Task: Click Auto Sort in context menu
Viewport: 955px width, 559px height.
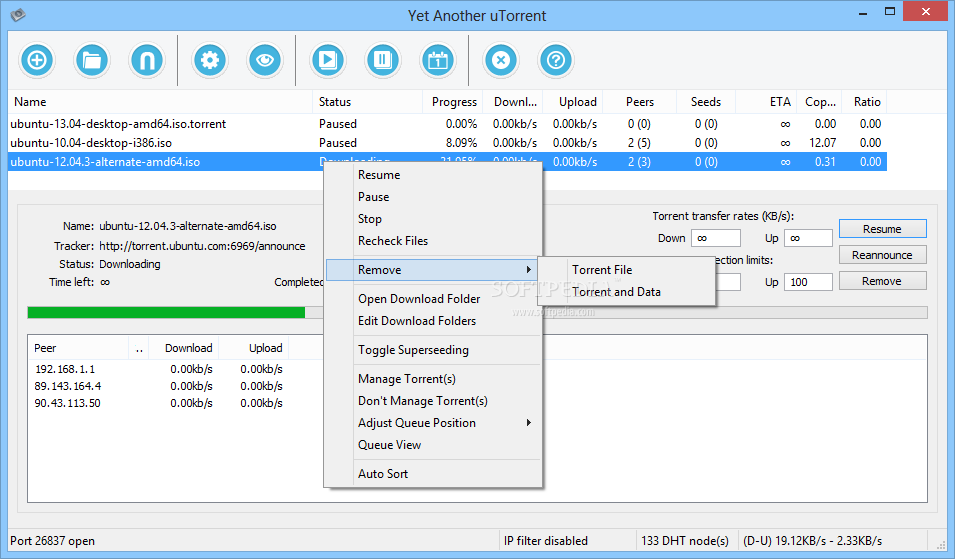Action: point(433,474)
